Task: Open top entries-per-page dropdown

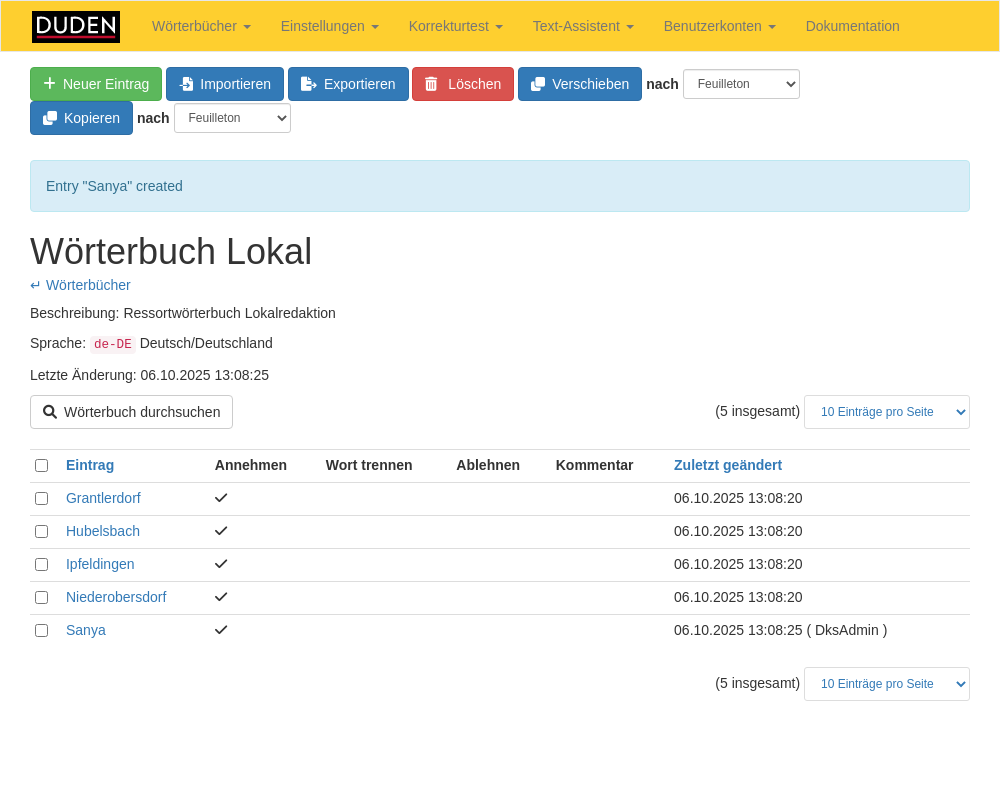Action: pyautogui.click(x=886, y=412)
